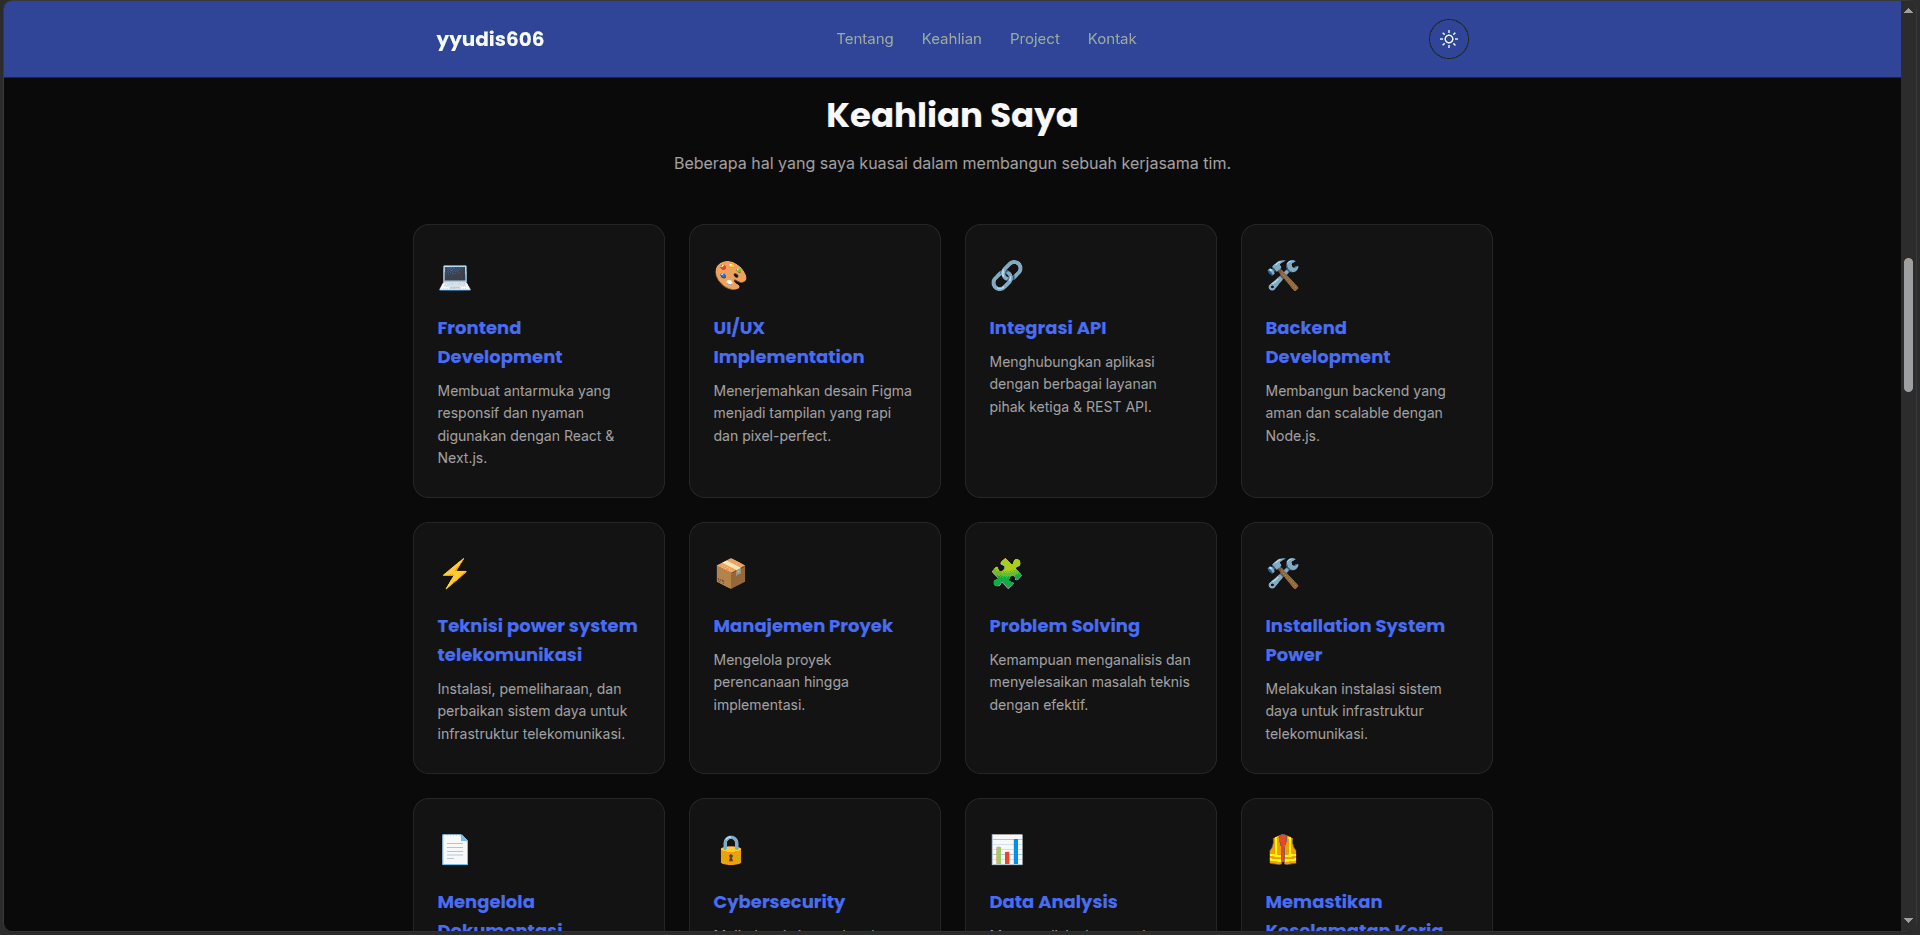
Task: Click description 'Kemampuan menganalisis dan menyelesaikan masalah'
Action: coord(1089,682)
